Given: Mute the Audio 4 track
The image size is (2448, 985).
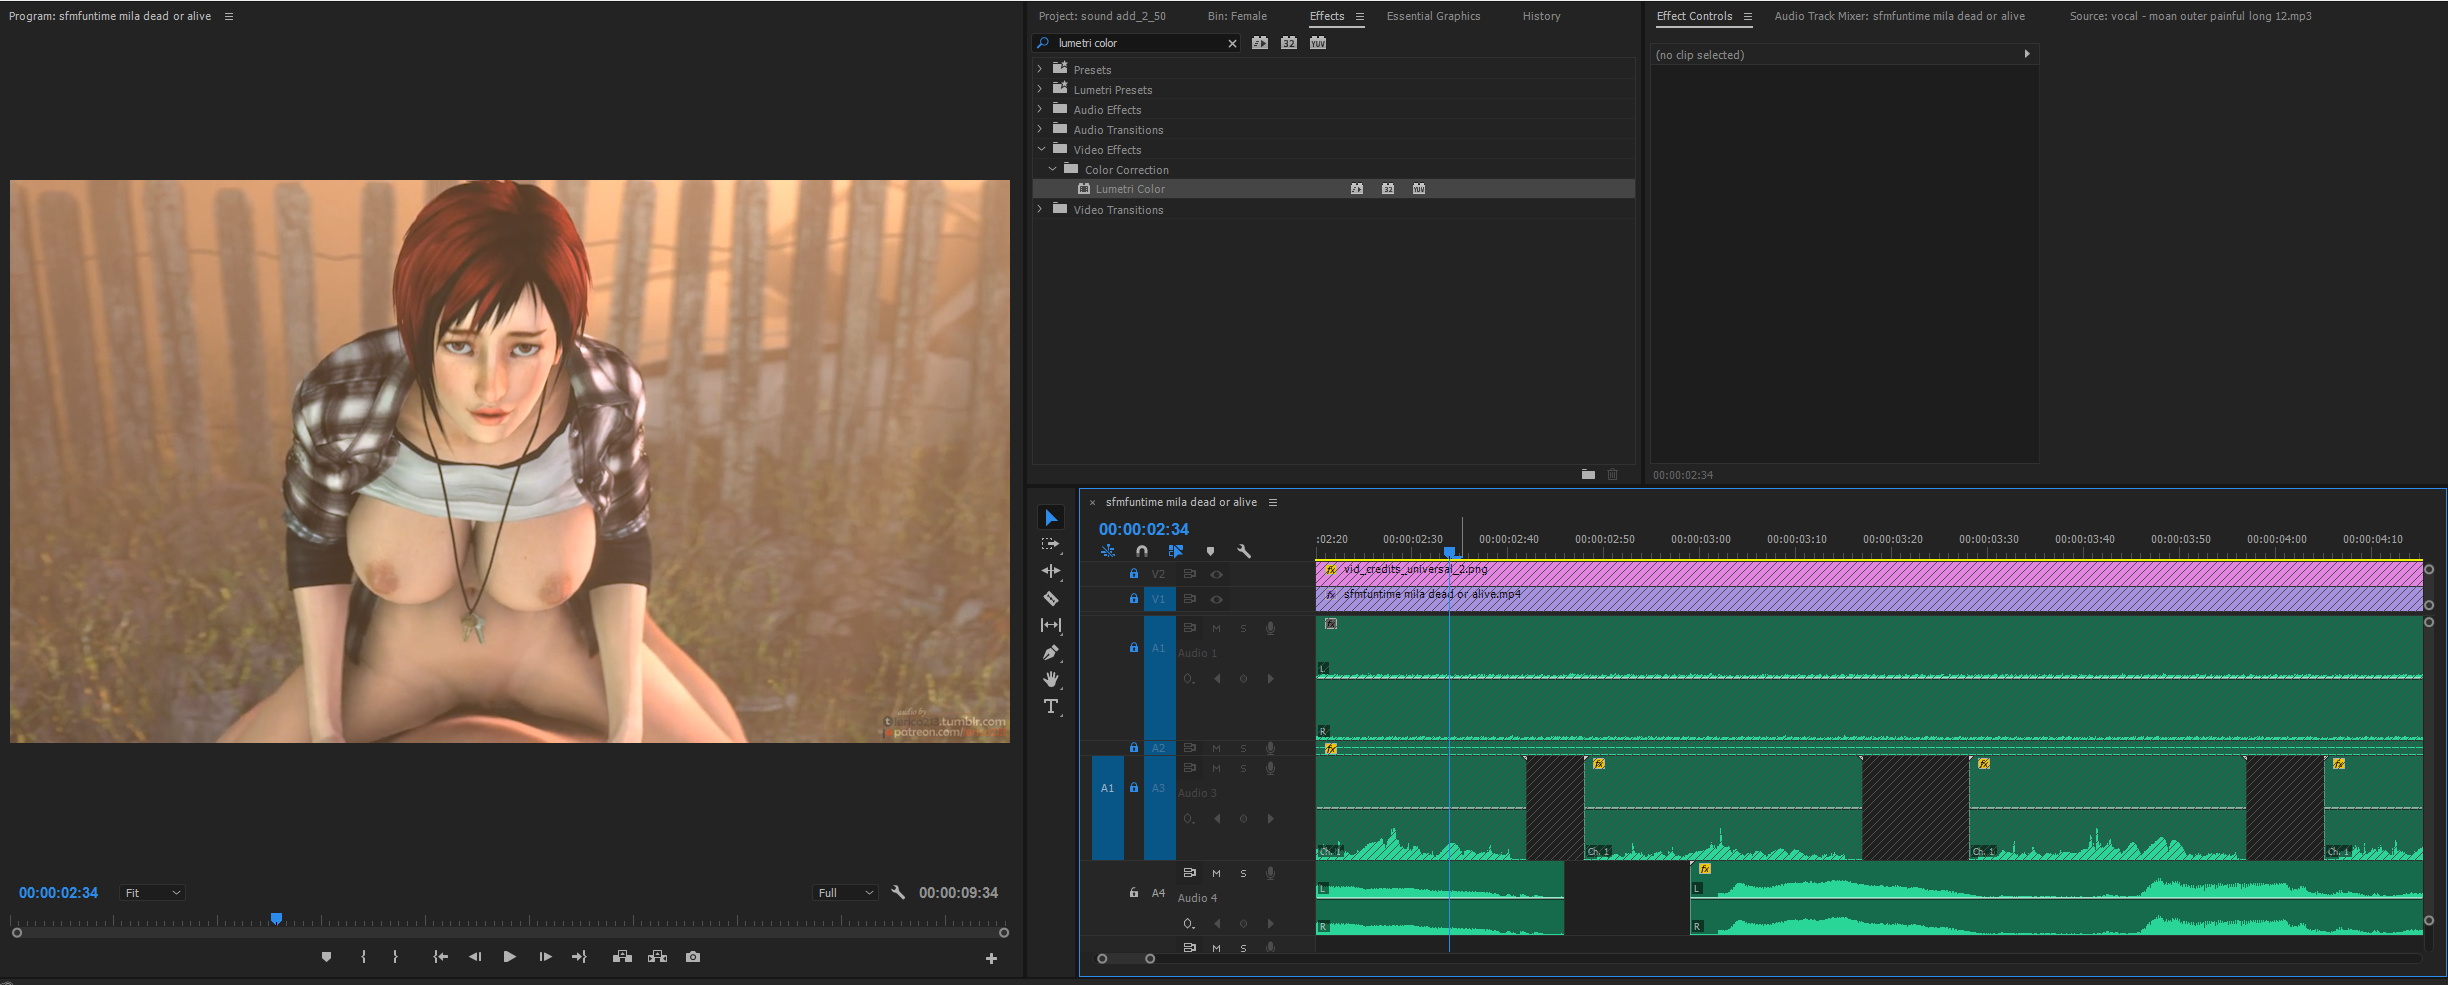Looking at the screenshot, I should 1216,873.
